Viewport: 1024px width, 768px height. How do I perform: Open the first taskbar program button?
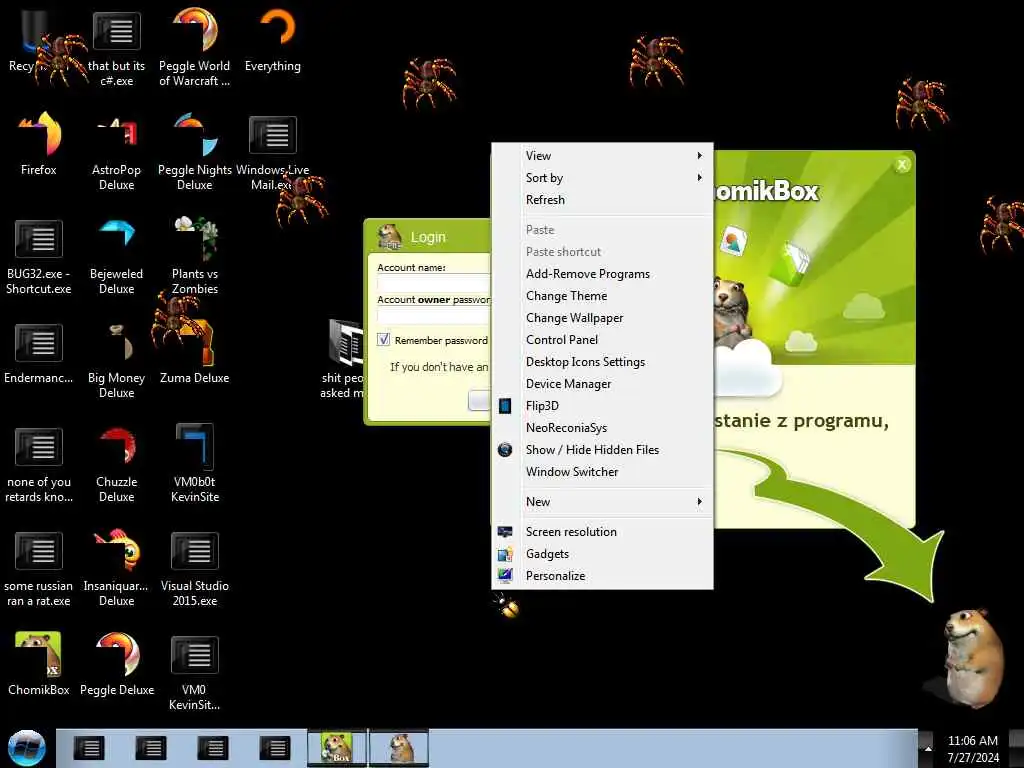[88, 748]
